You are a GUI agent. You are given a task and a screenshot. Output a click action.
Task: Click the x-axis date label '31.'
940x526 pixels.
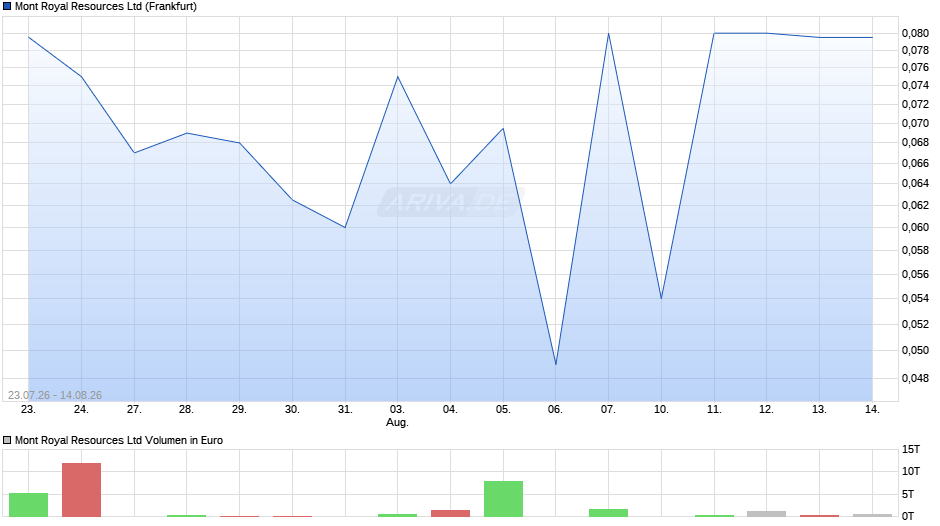pos(345,410)
